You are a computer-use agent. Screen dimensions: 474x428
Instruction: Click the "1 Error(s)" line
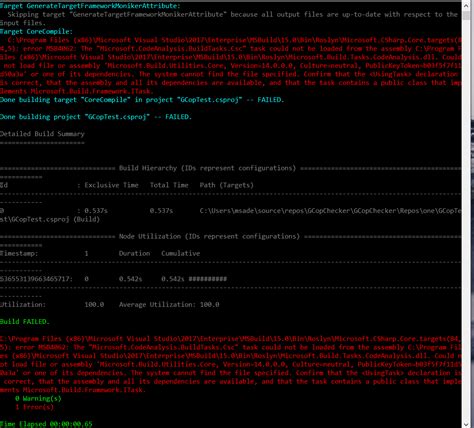[34, 407]
